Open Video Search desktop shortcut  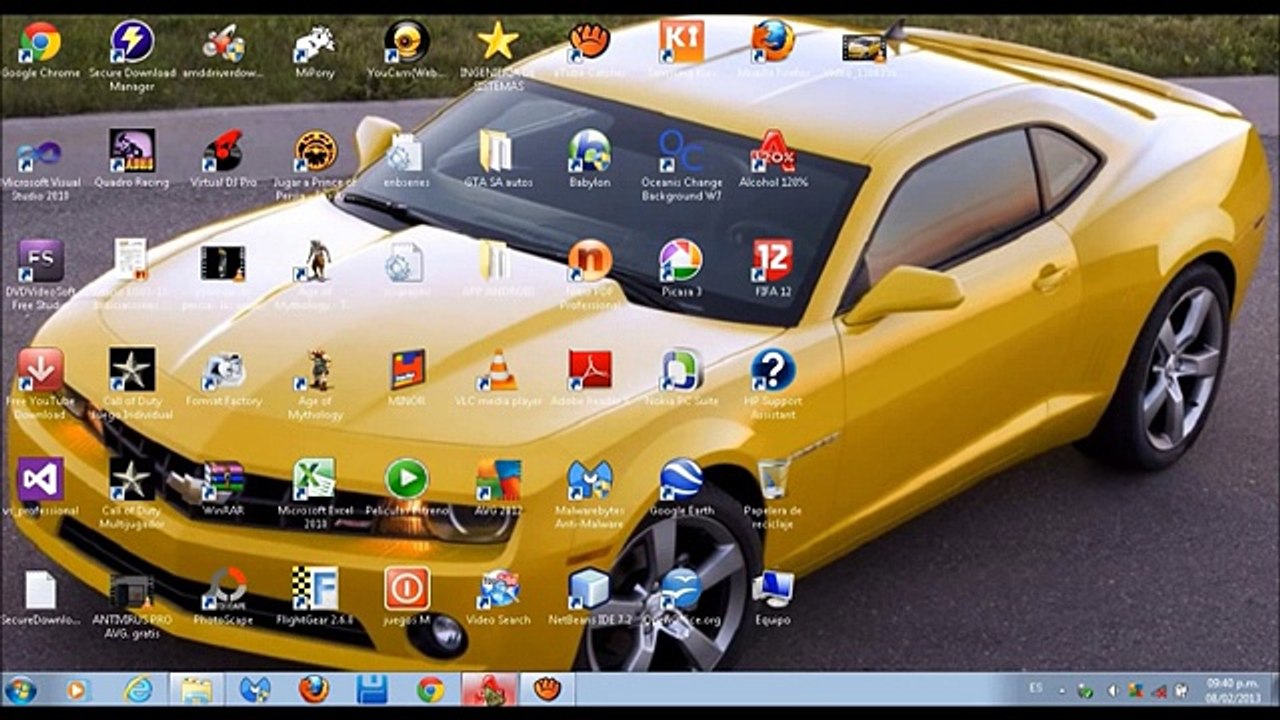(498, 589)
